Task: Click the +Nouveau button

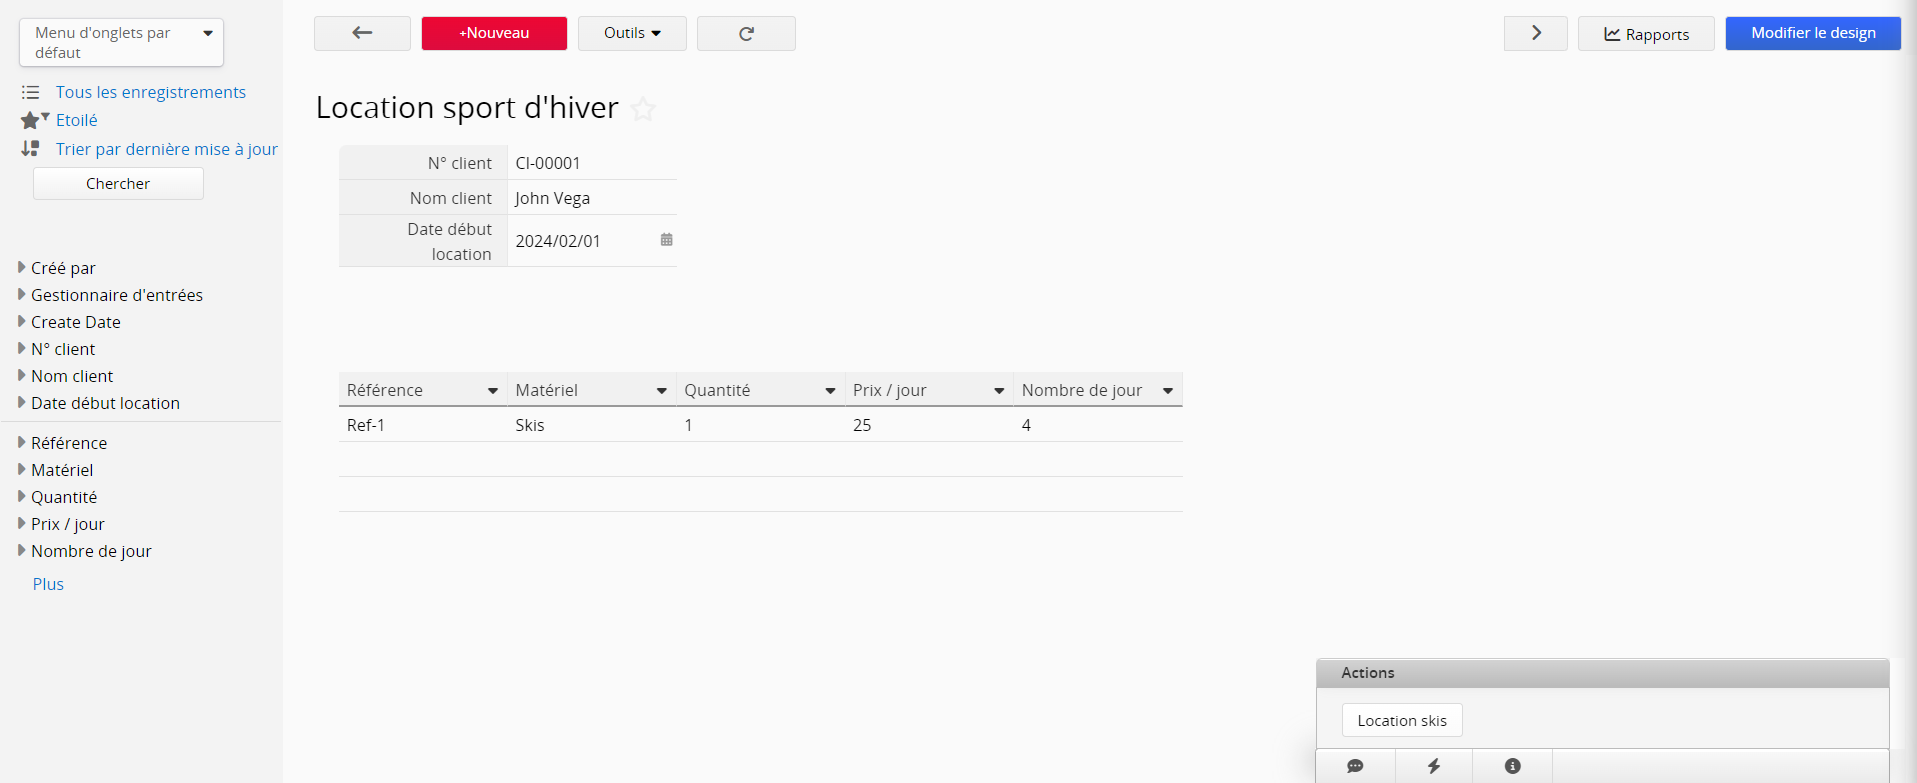Action: click(494, 33)
